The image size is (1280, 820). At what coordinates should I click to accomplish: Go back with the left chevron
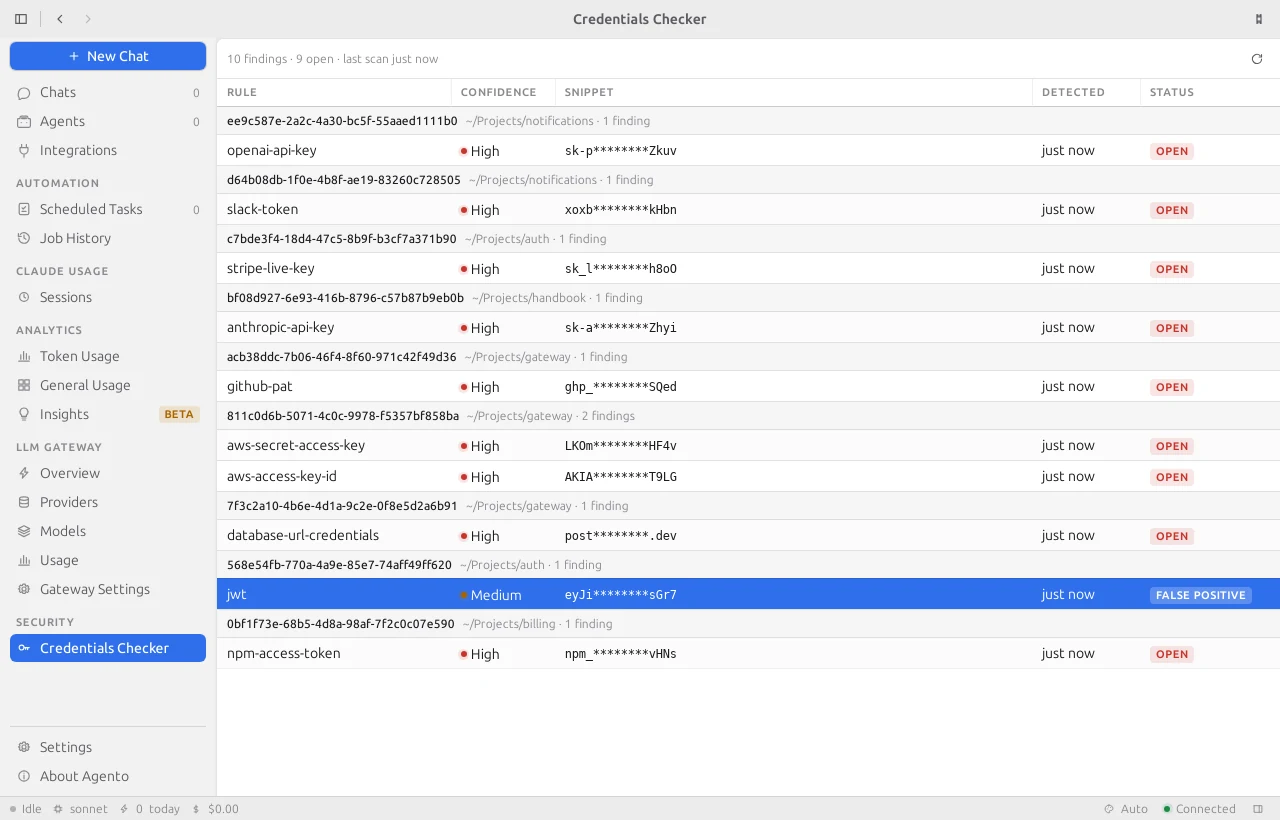coord(60,19)
